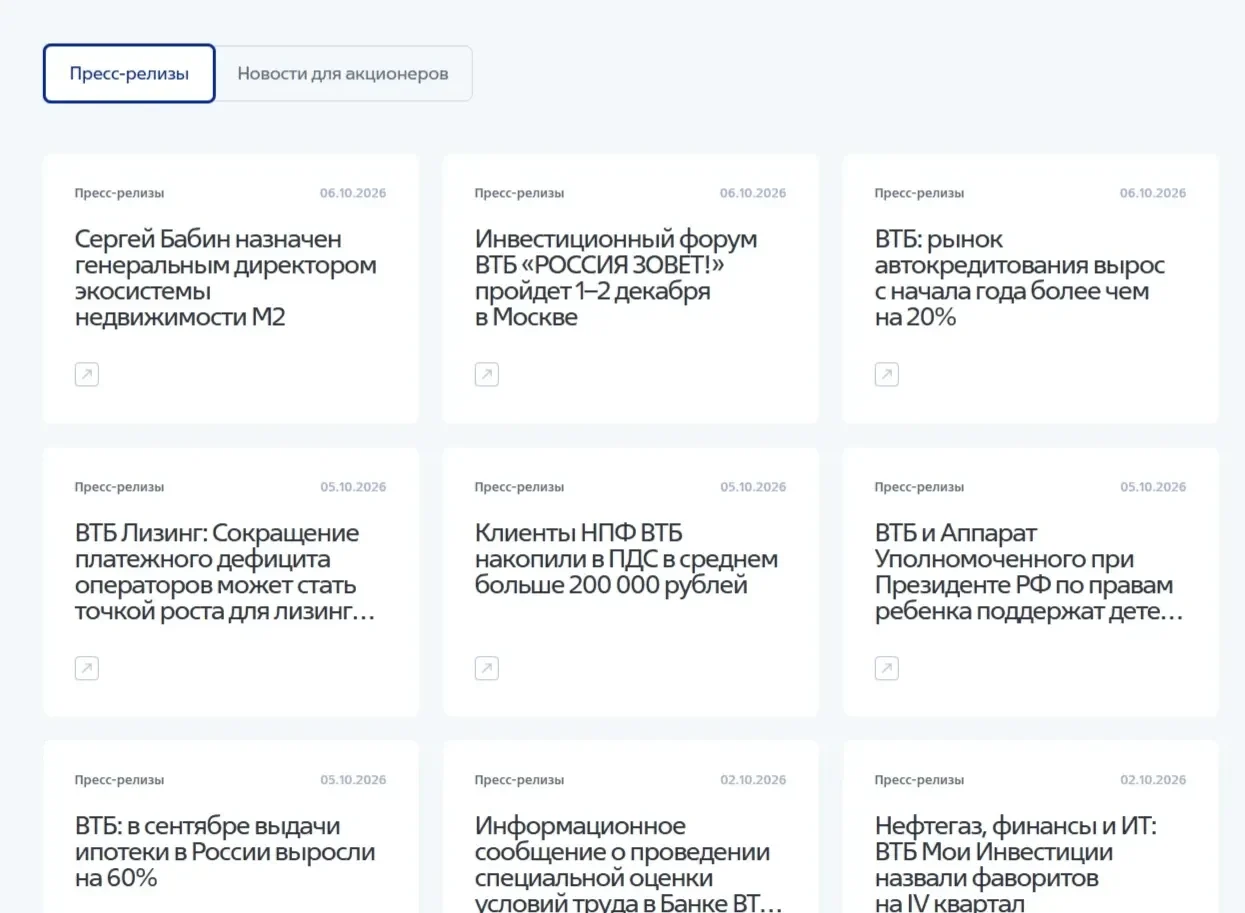The height and width of the screenshot is (913, 1245).
Task: Open Нефтегаз, финансы и ИТ headline
Action: pyautogui.click(x=1016, y=863)
